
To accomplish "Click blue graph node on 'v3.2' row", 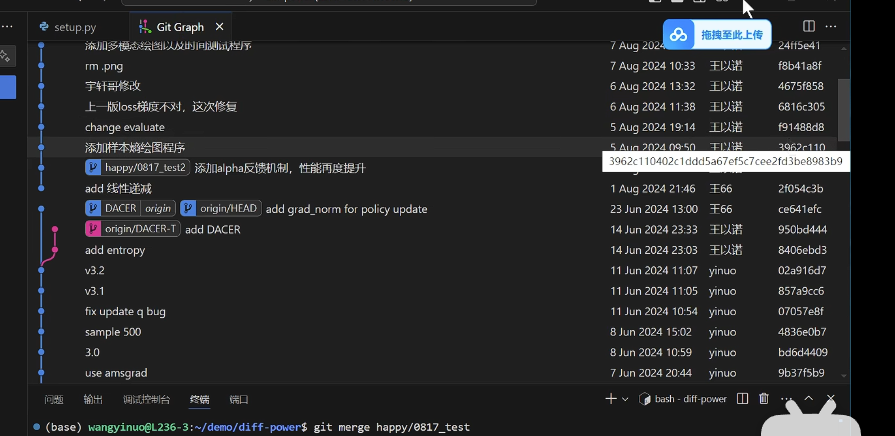I will coord(41,271).
